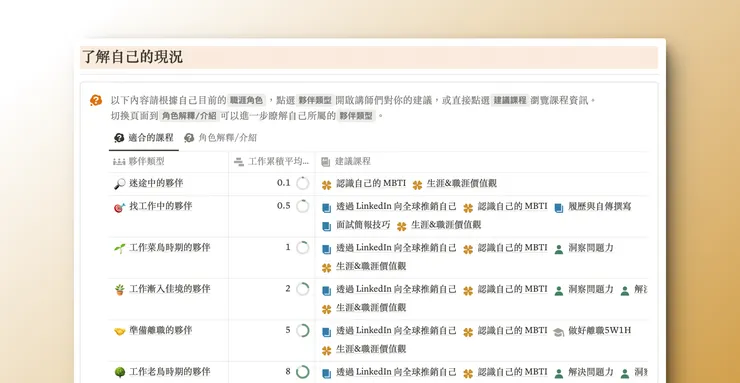This screenshot has height=383, width=740.
Task: Click the 了解自己的現況 heading
Action: (133, 58)
